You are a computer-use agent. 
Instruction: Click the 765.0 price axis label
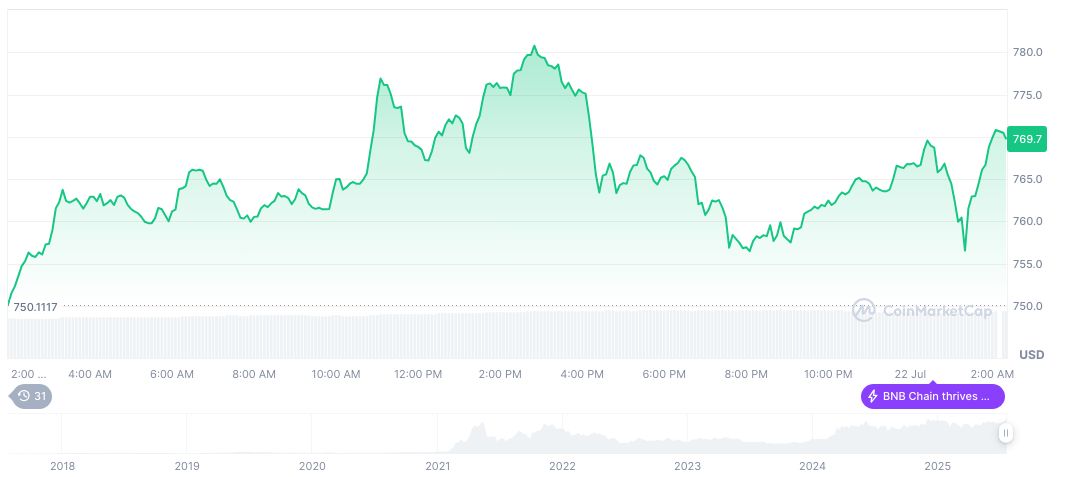1027,179
